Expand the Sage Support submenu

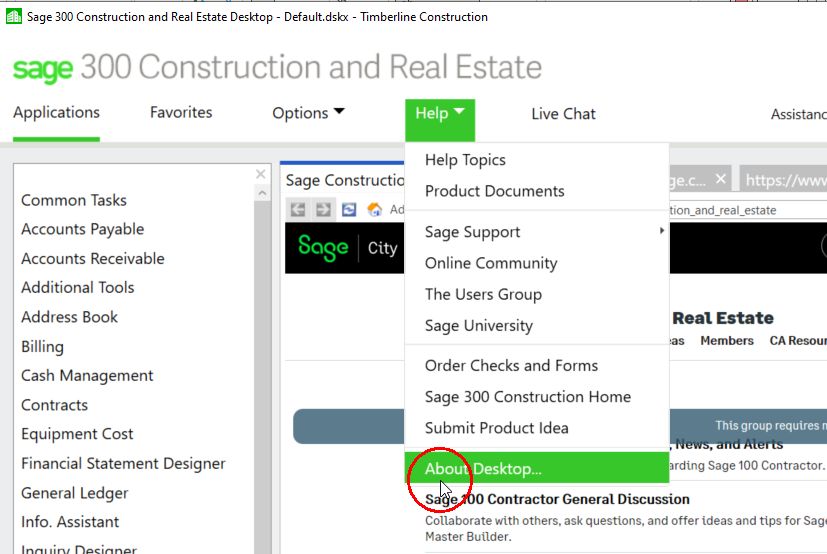coord(537,232)
